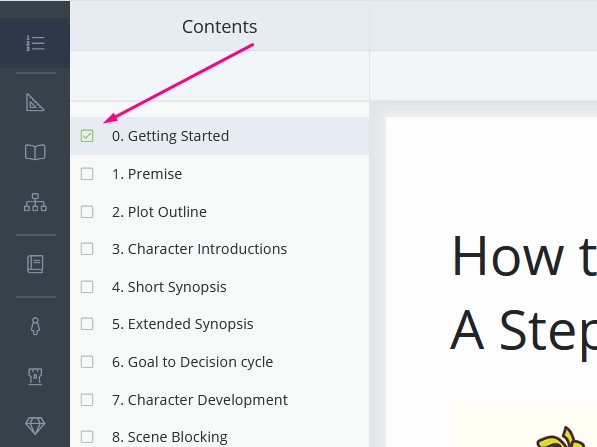Select the diamond gem sidebar icon

click(35, 426)
